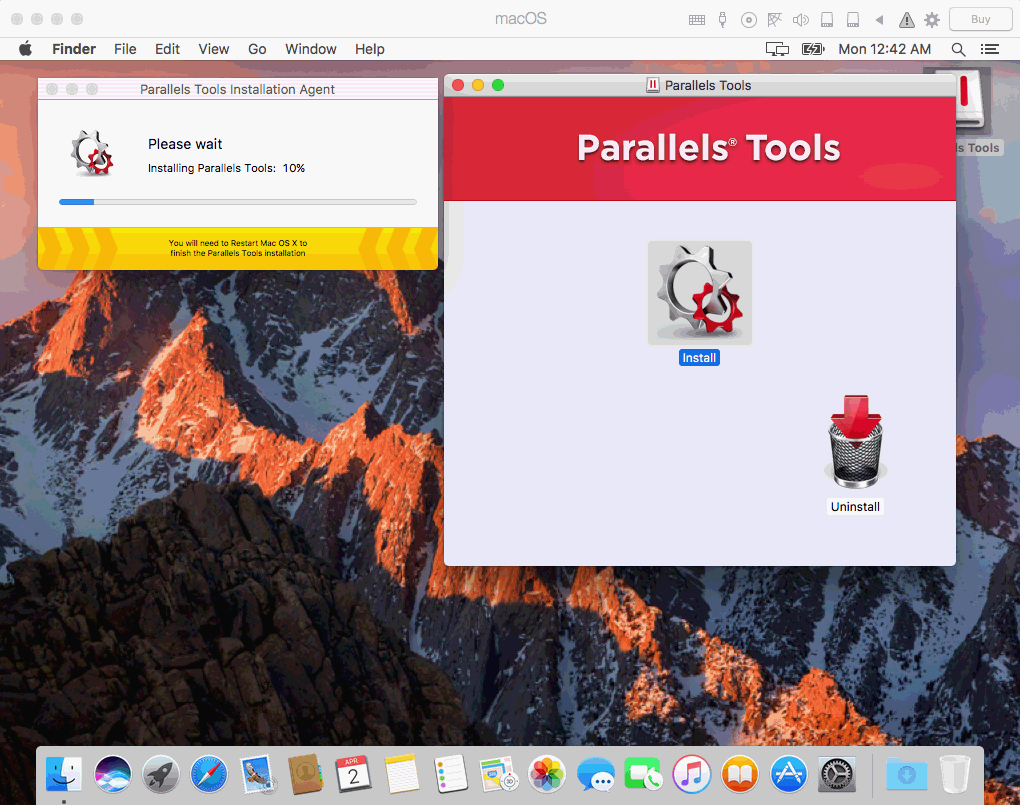Open Notification Center list icon

[990, 49]
